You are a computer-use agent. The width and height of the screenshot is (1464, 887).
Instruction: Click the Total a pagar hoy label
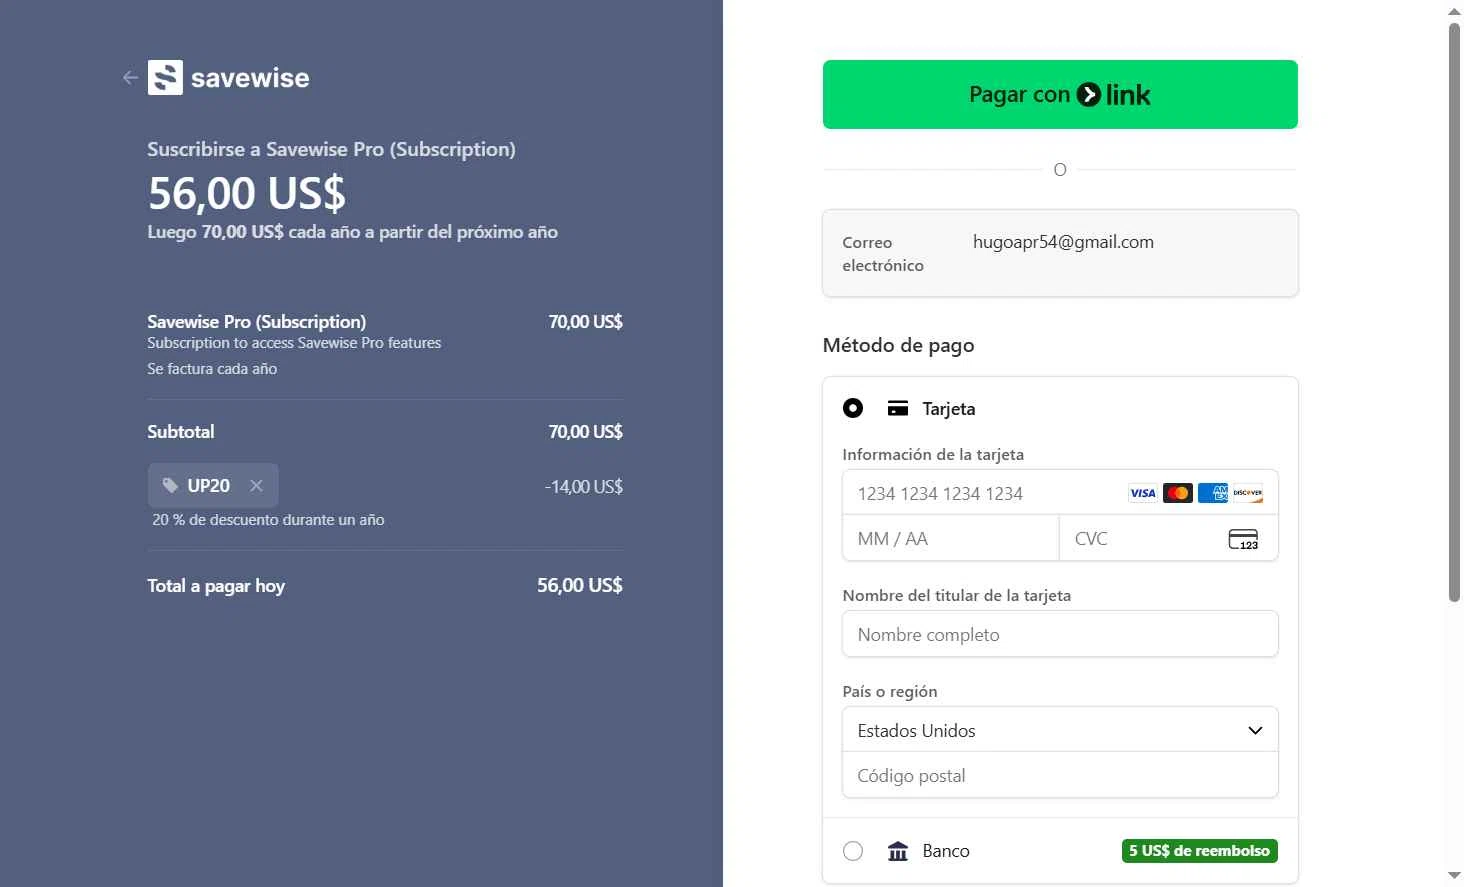click(x=216, y=586)
